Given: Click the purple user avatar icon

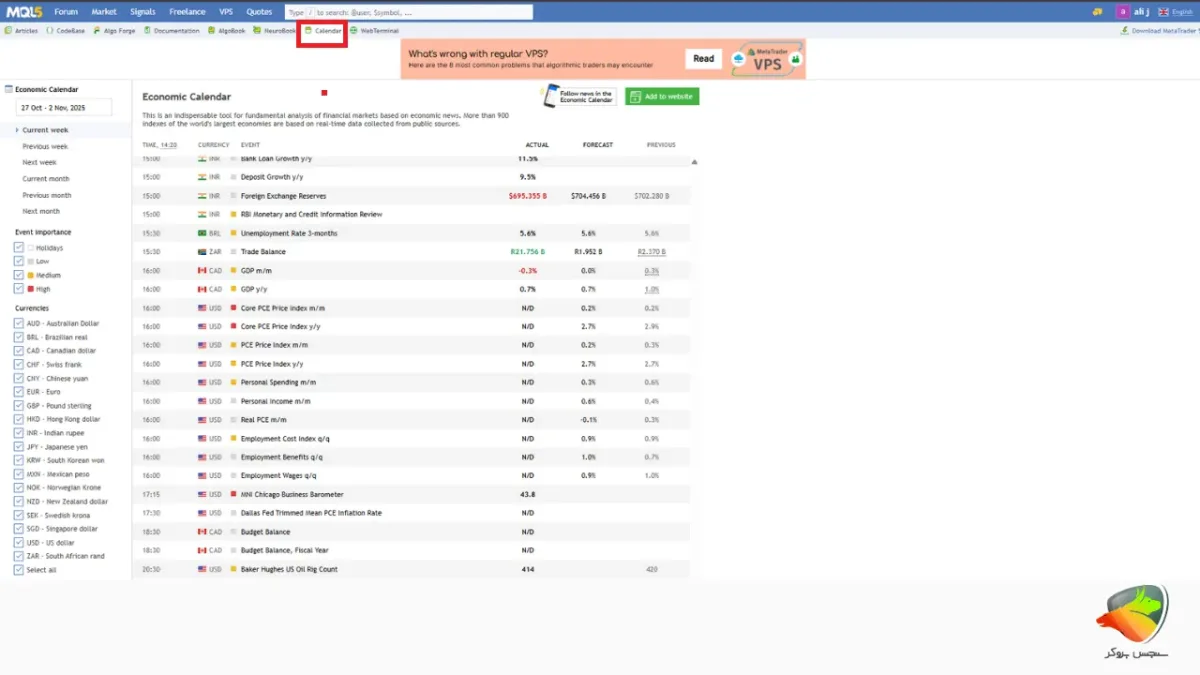Looking at the screenshot, I should (1123, 12).
